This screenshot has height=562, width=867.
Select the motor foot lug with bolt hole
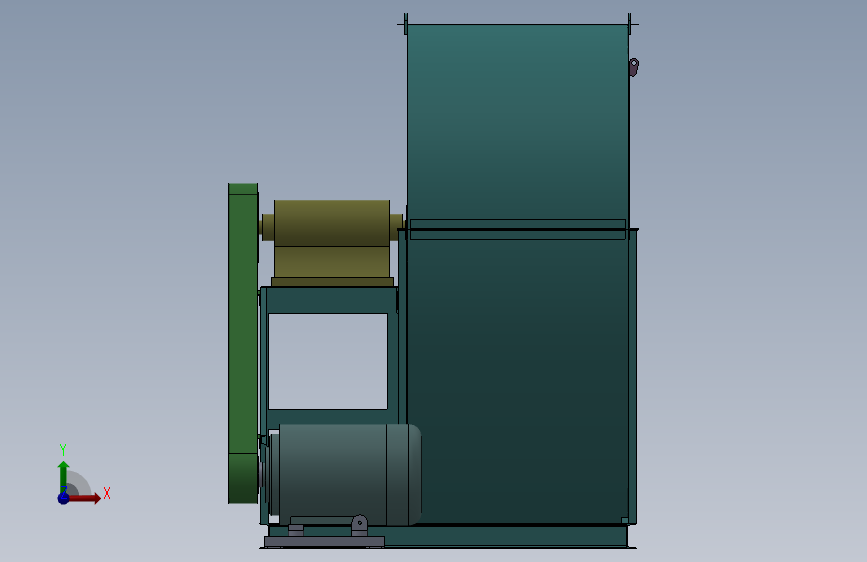(359, 524)
